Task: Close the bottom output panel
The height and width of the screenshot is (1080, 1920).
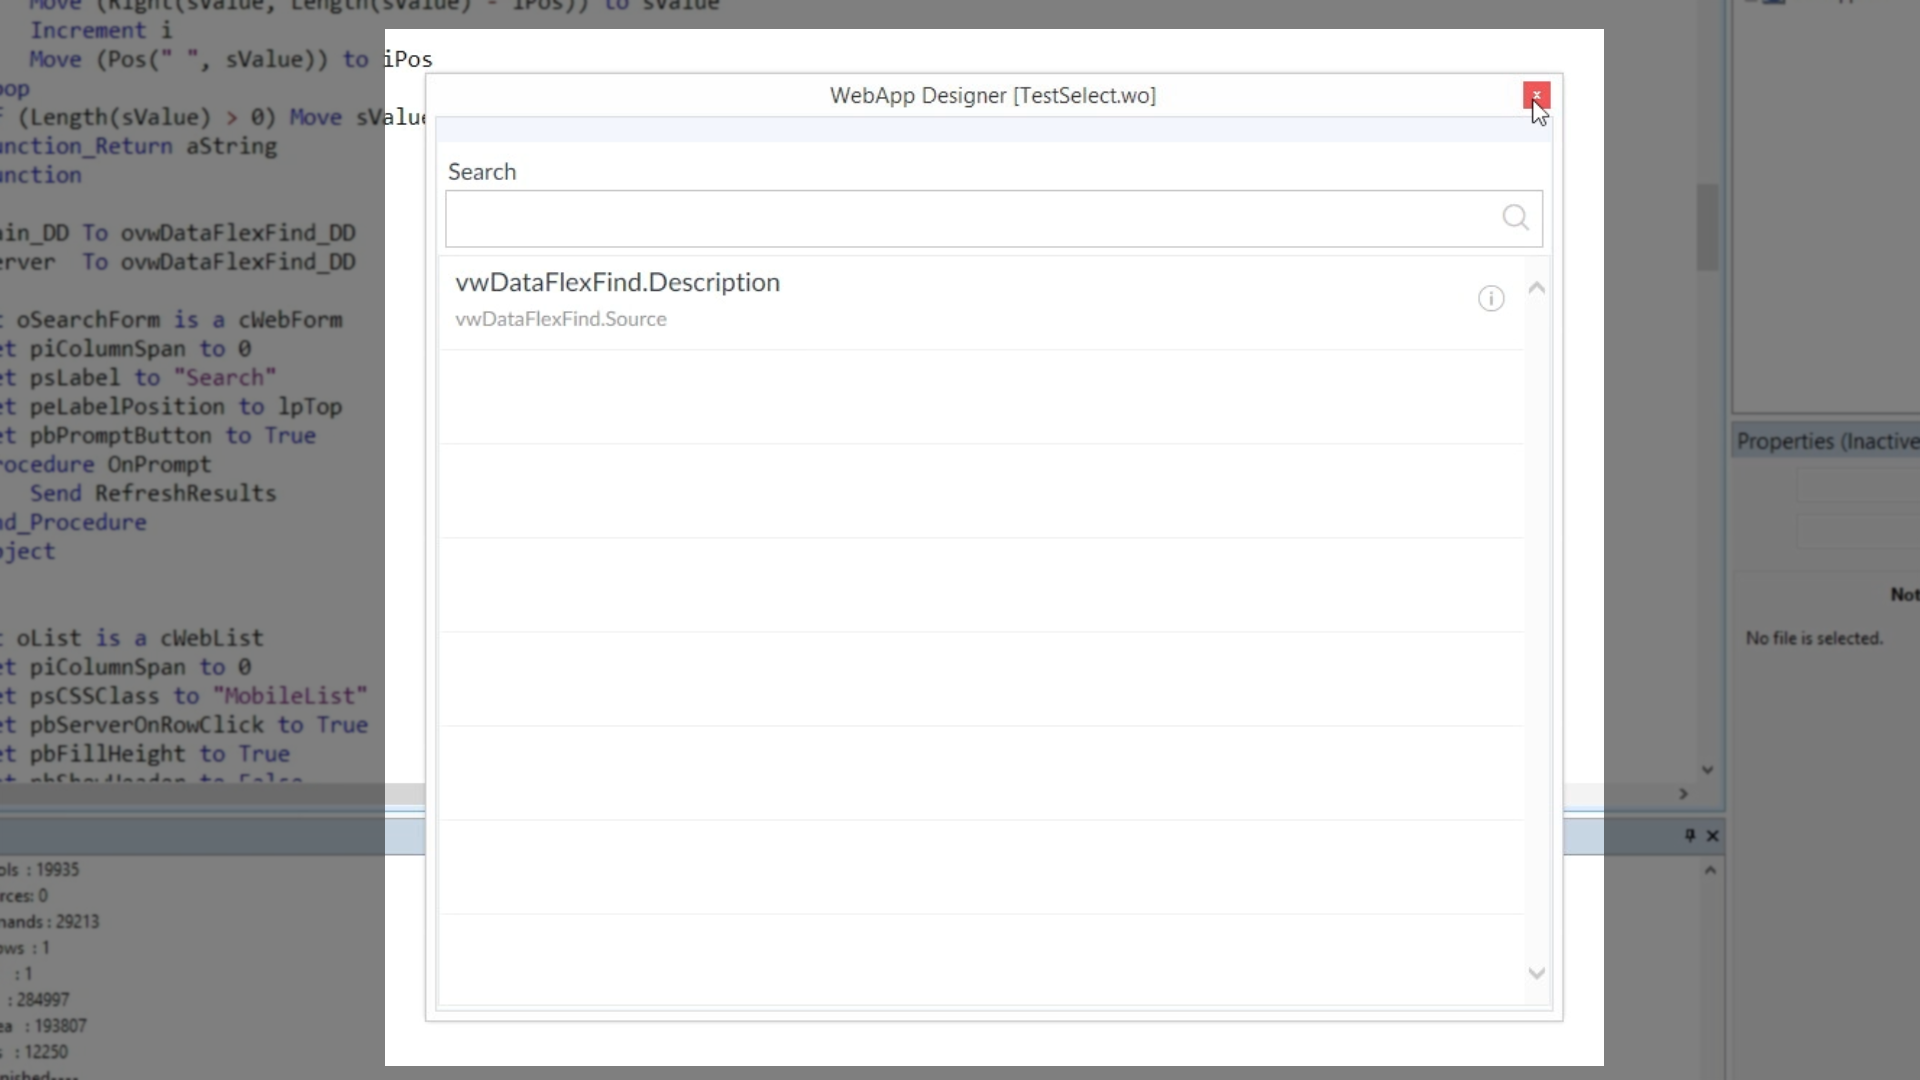Action: (x=1712, y=835)
